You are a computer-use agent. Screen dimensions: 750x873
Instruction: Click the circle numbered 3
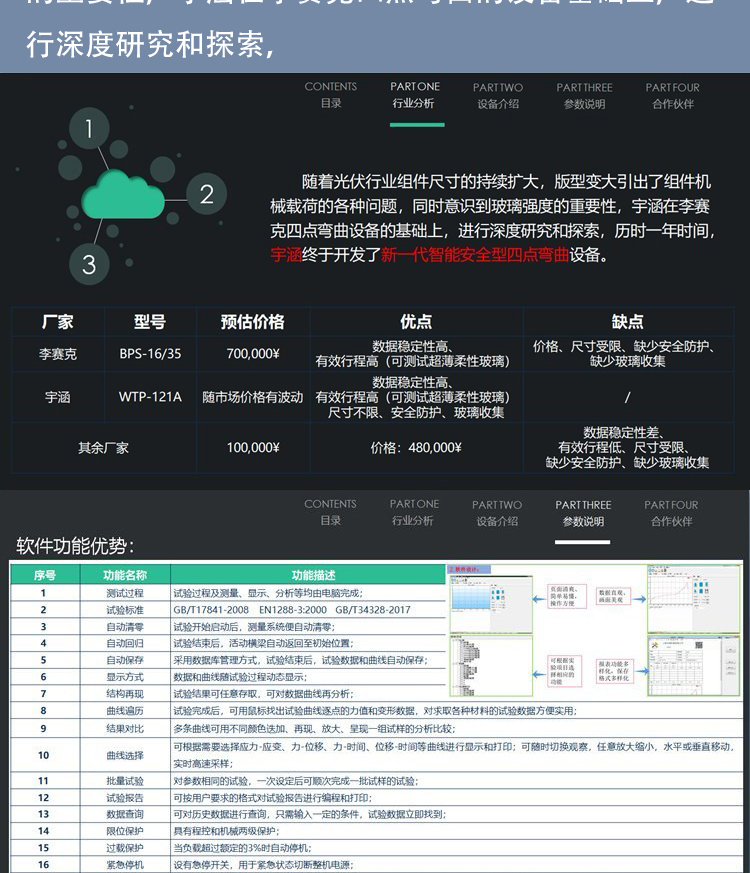click(89, 264)
